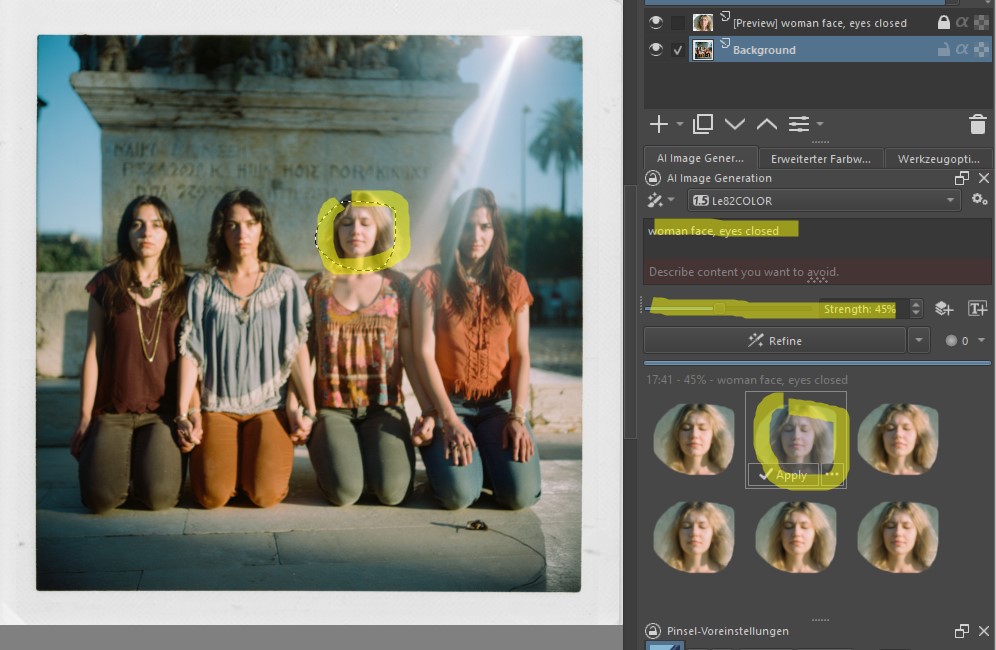Float the AI Image Generation docker
The width and height of the screenshot is (996, 650).
[x=962, y=178]
